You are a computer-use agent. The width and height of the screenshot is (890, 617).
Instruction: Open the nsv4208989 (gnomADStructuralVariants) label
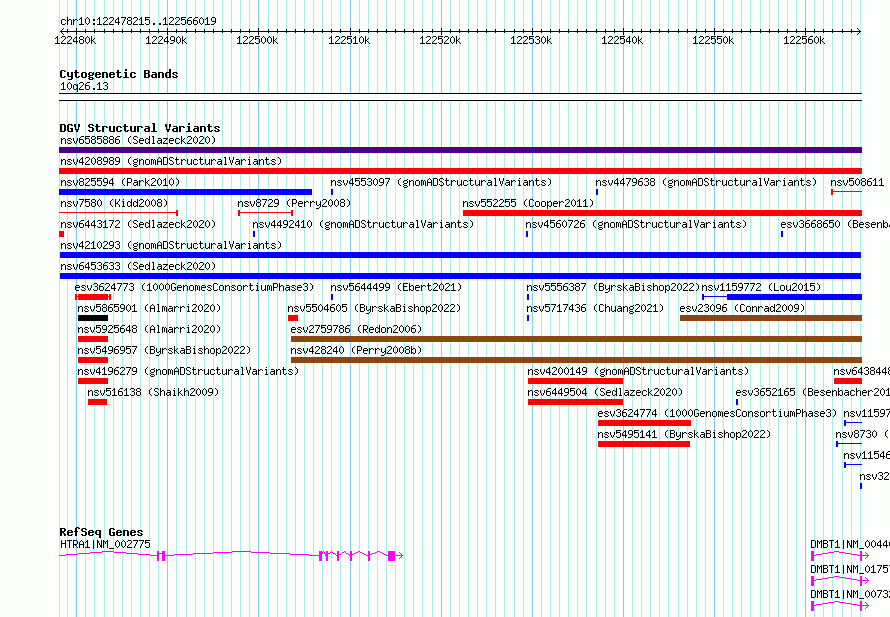point(171,161)
